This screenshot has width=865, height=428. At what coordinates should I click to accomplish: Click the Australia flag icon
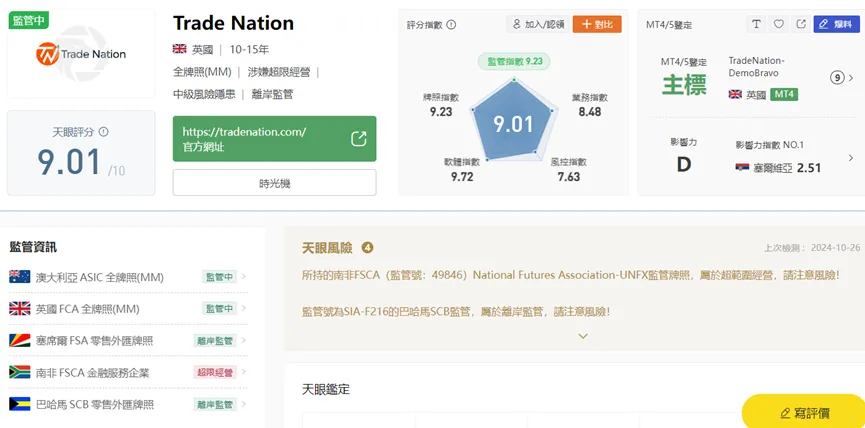(x=20, y=277)
